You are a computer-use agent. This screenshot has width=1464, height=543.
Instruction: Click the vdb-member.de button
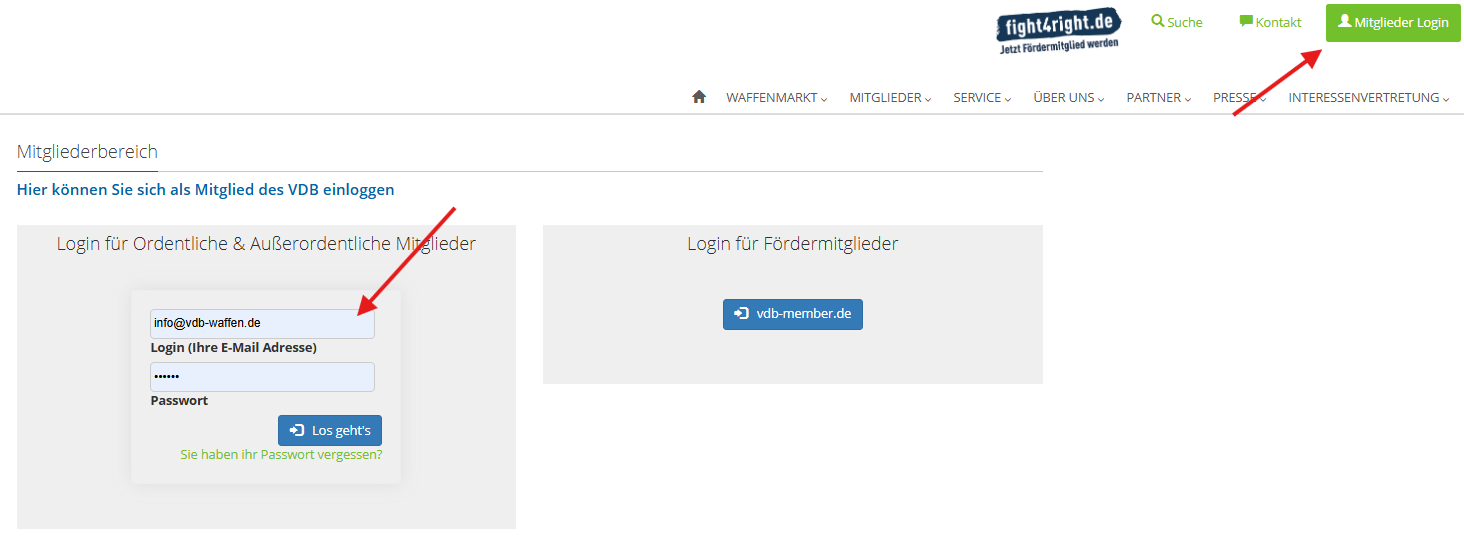tap(792, 314)
